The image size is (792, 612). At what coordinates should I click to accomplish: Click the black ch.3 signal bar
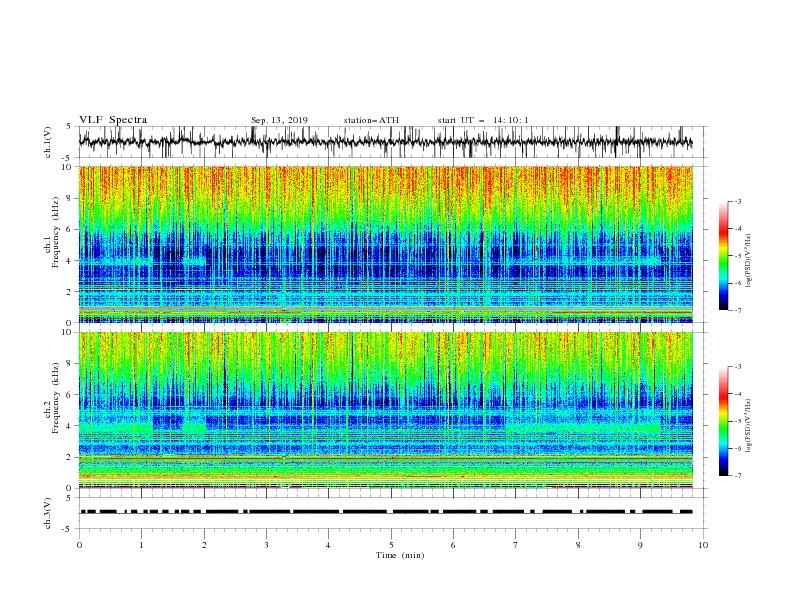[x=385, y=512]
